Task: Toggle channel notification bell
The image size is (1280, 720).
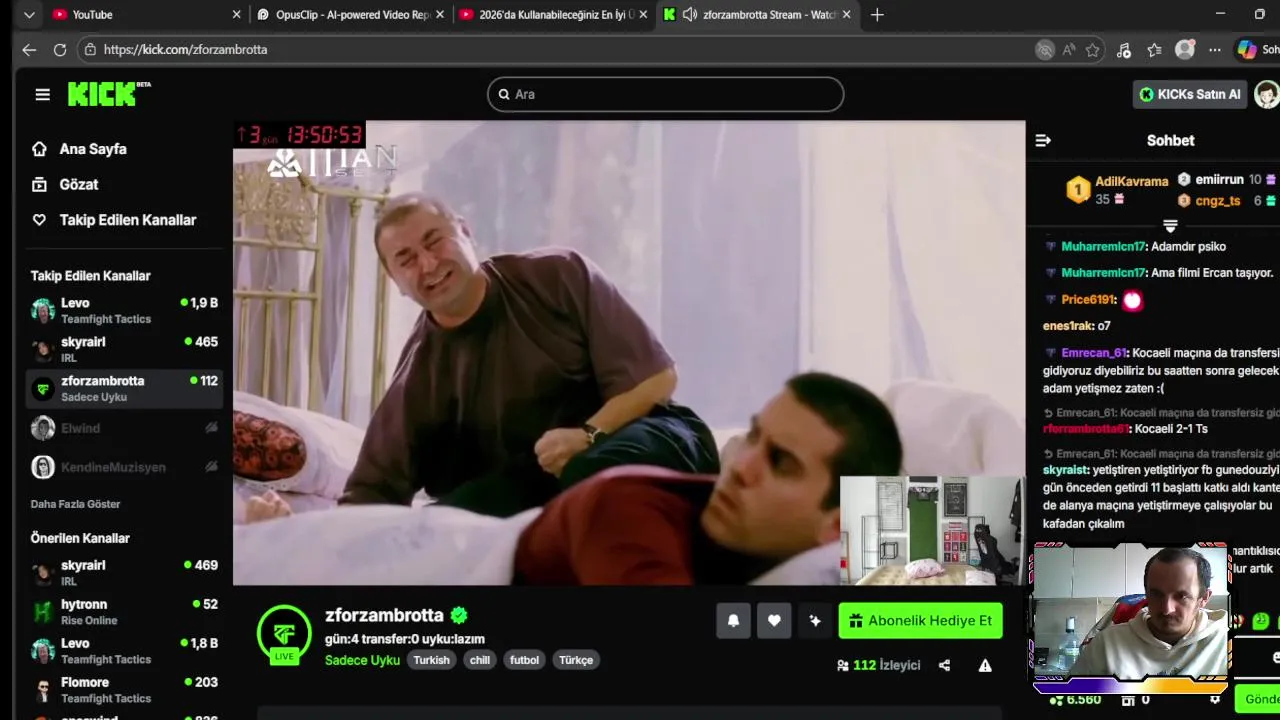Action: coord(733,621)
